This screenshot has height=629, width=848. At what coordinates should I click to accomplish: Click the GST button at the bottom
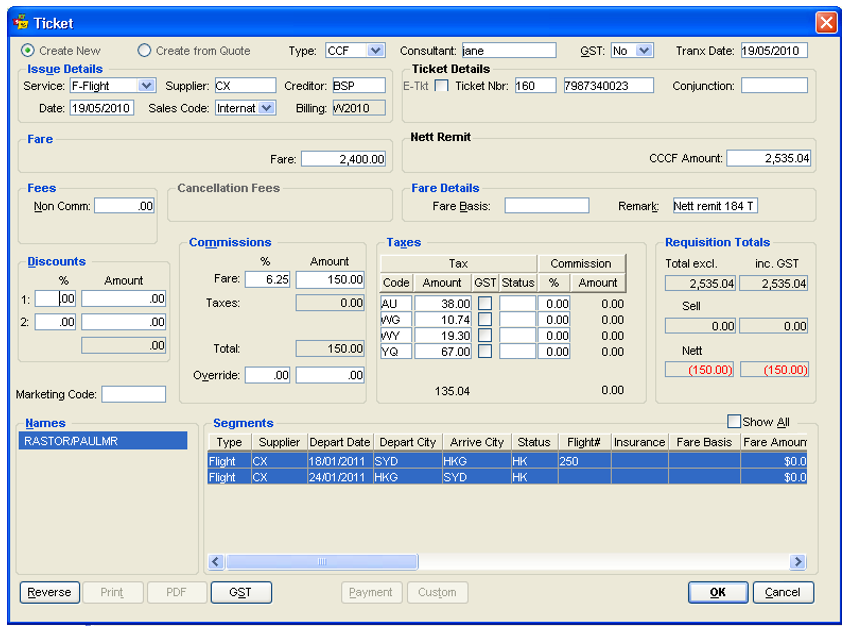pos(241,592)
